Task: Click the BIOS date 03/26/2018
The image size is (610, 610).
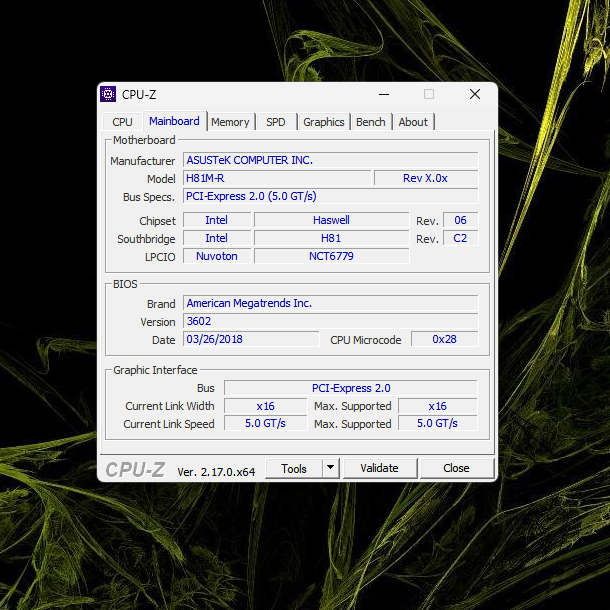Action: click(x=251, y=339)
